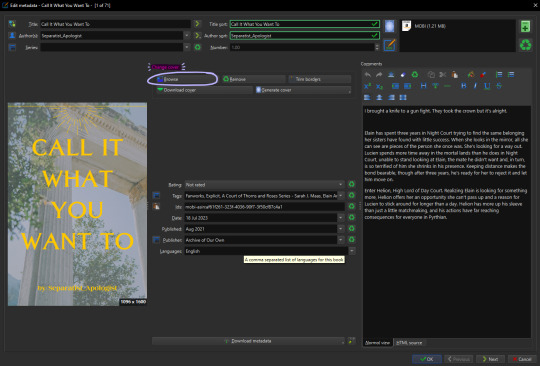Open the manage authors editor icon
The width and height of the screenshot is (540, 366).
point(12,35)
